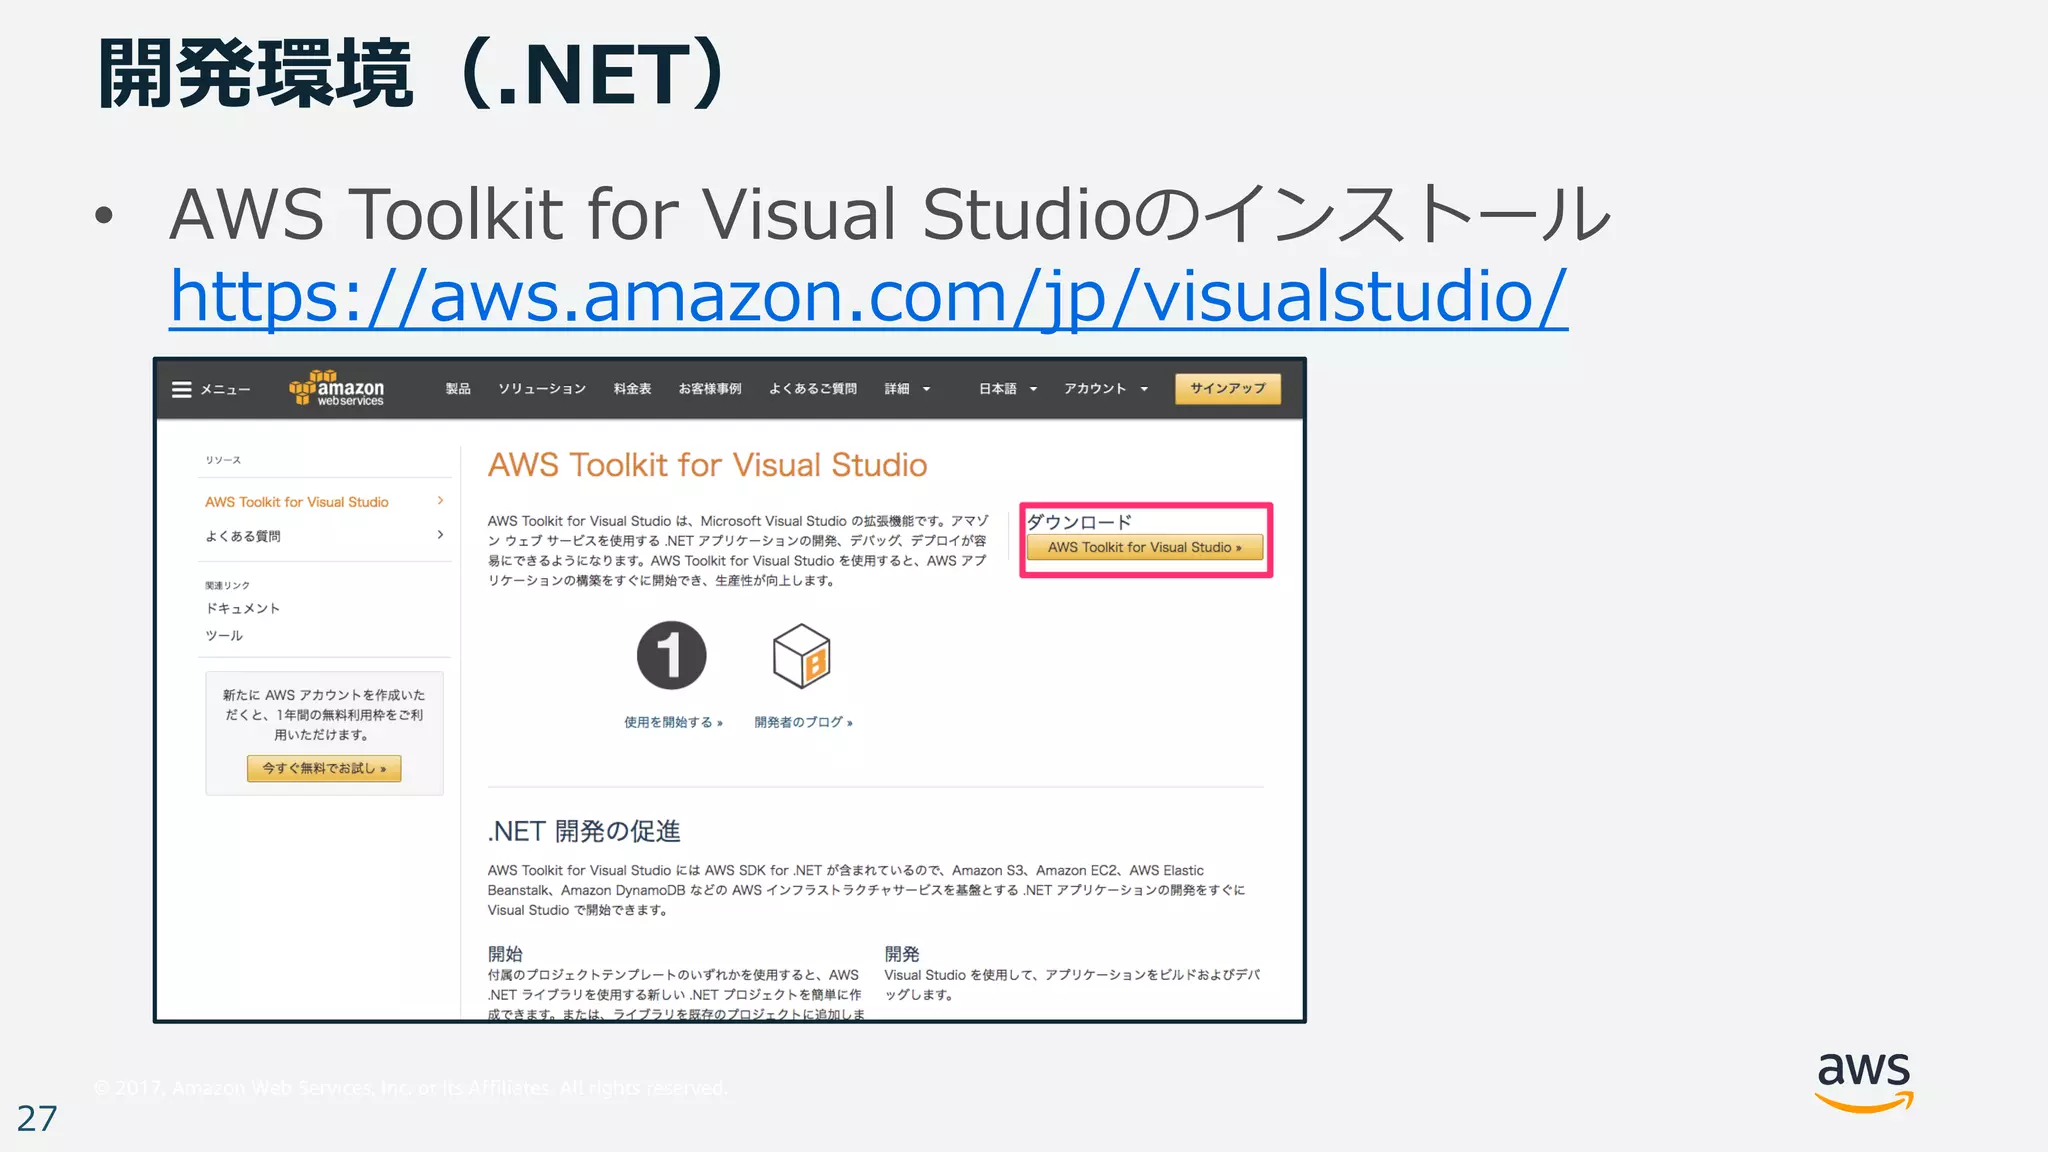This screenshot has height=1152, width=2048.
Task: Open the ソリューション menu item
Action: point(542,389)
